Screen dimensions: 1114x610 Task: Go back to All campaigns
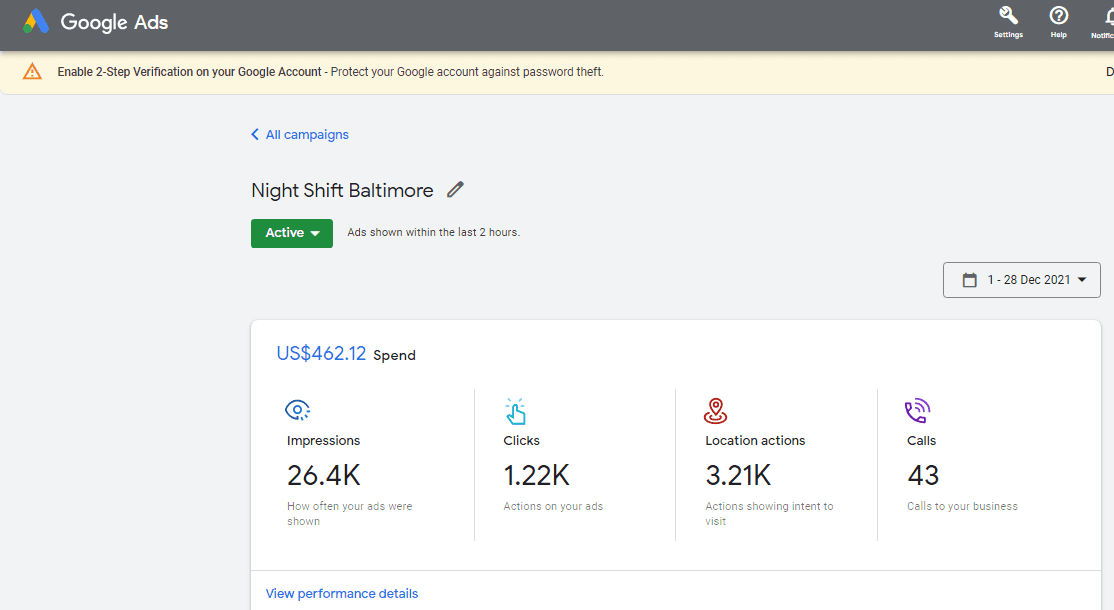300,134
